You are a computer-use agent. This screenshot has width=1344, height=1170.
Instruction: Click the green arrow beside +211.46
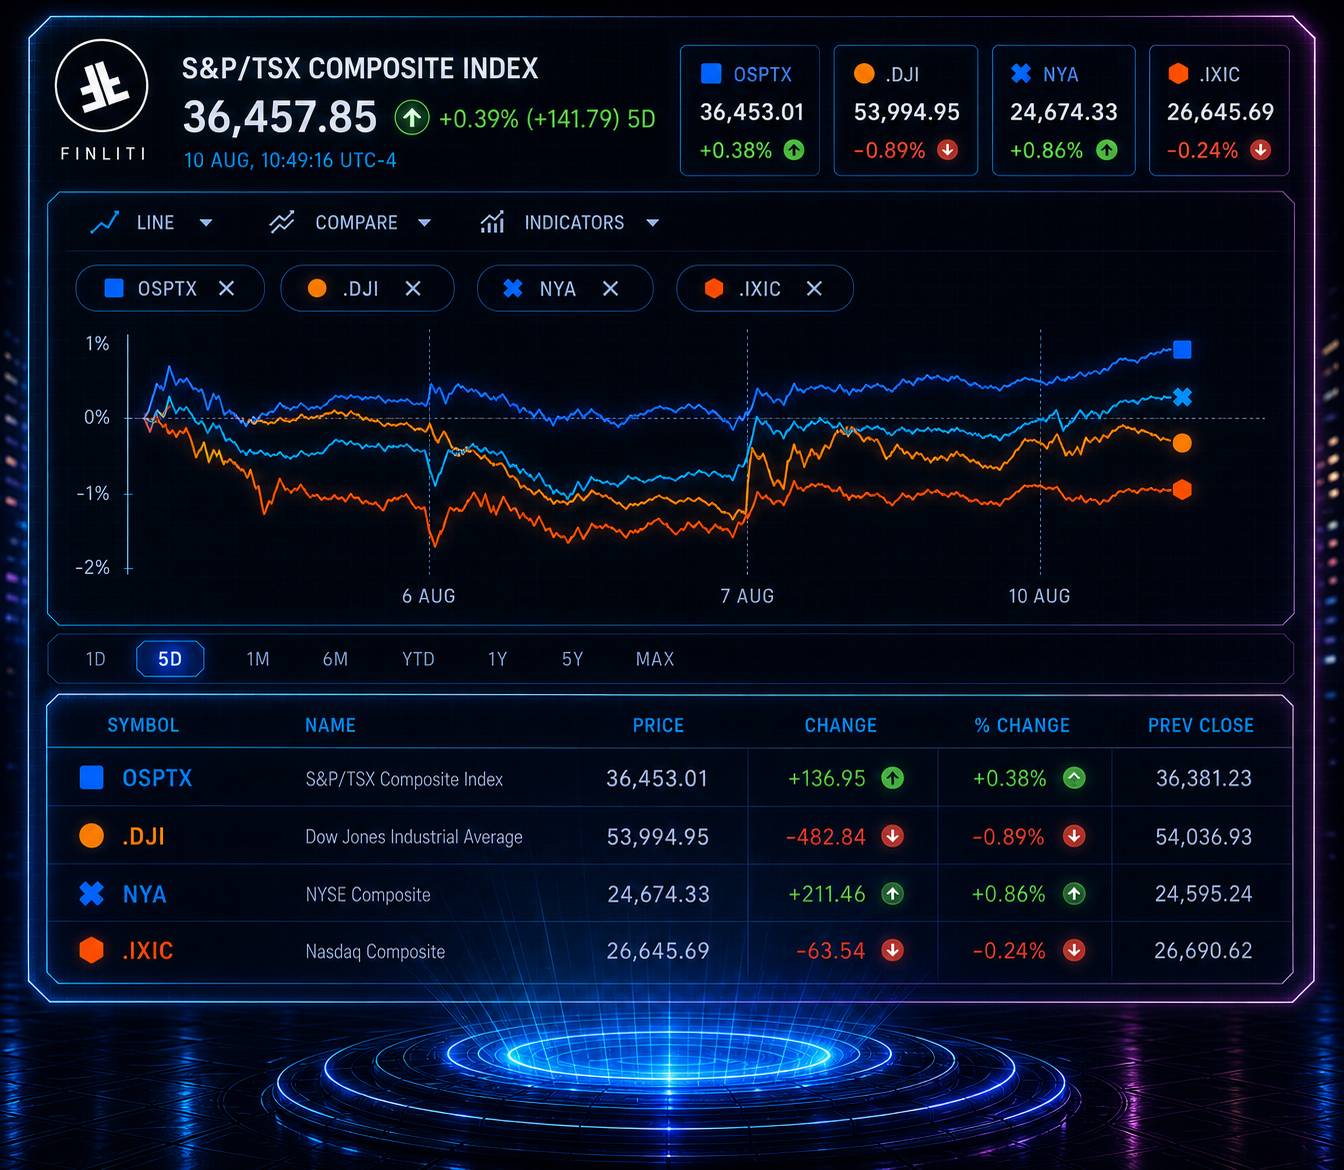coord(892,893)
